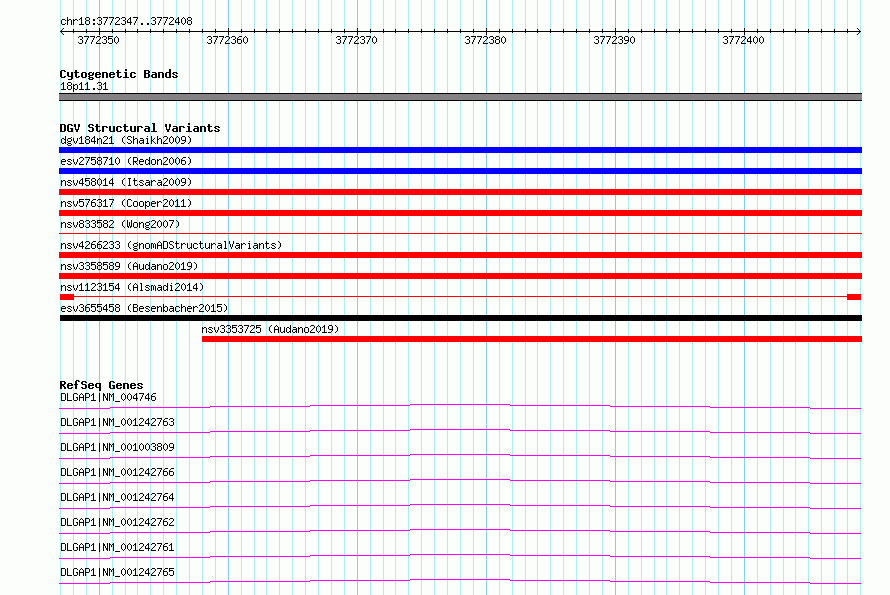The image size is (890, 595).
Task: Open variant nsv576317 (Cooper2011) label
Action: pos(126,203)
